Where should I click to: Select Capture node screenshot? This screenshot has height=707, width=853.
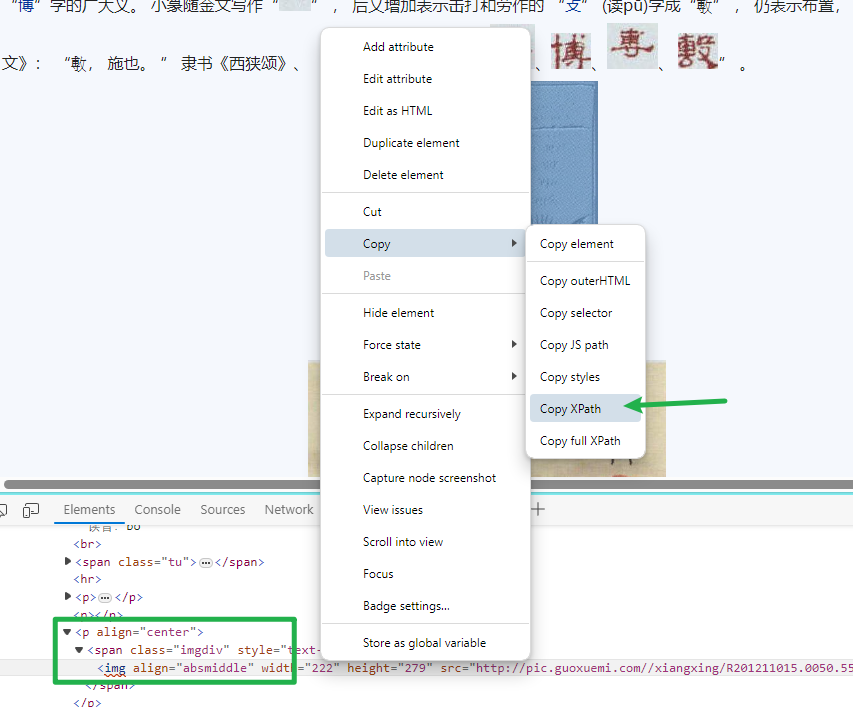click(x=425, y=478)
